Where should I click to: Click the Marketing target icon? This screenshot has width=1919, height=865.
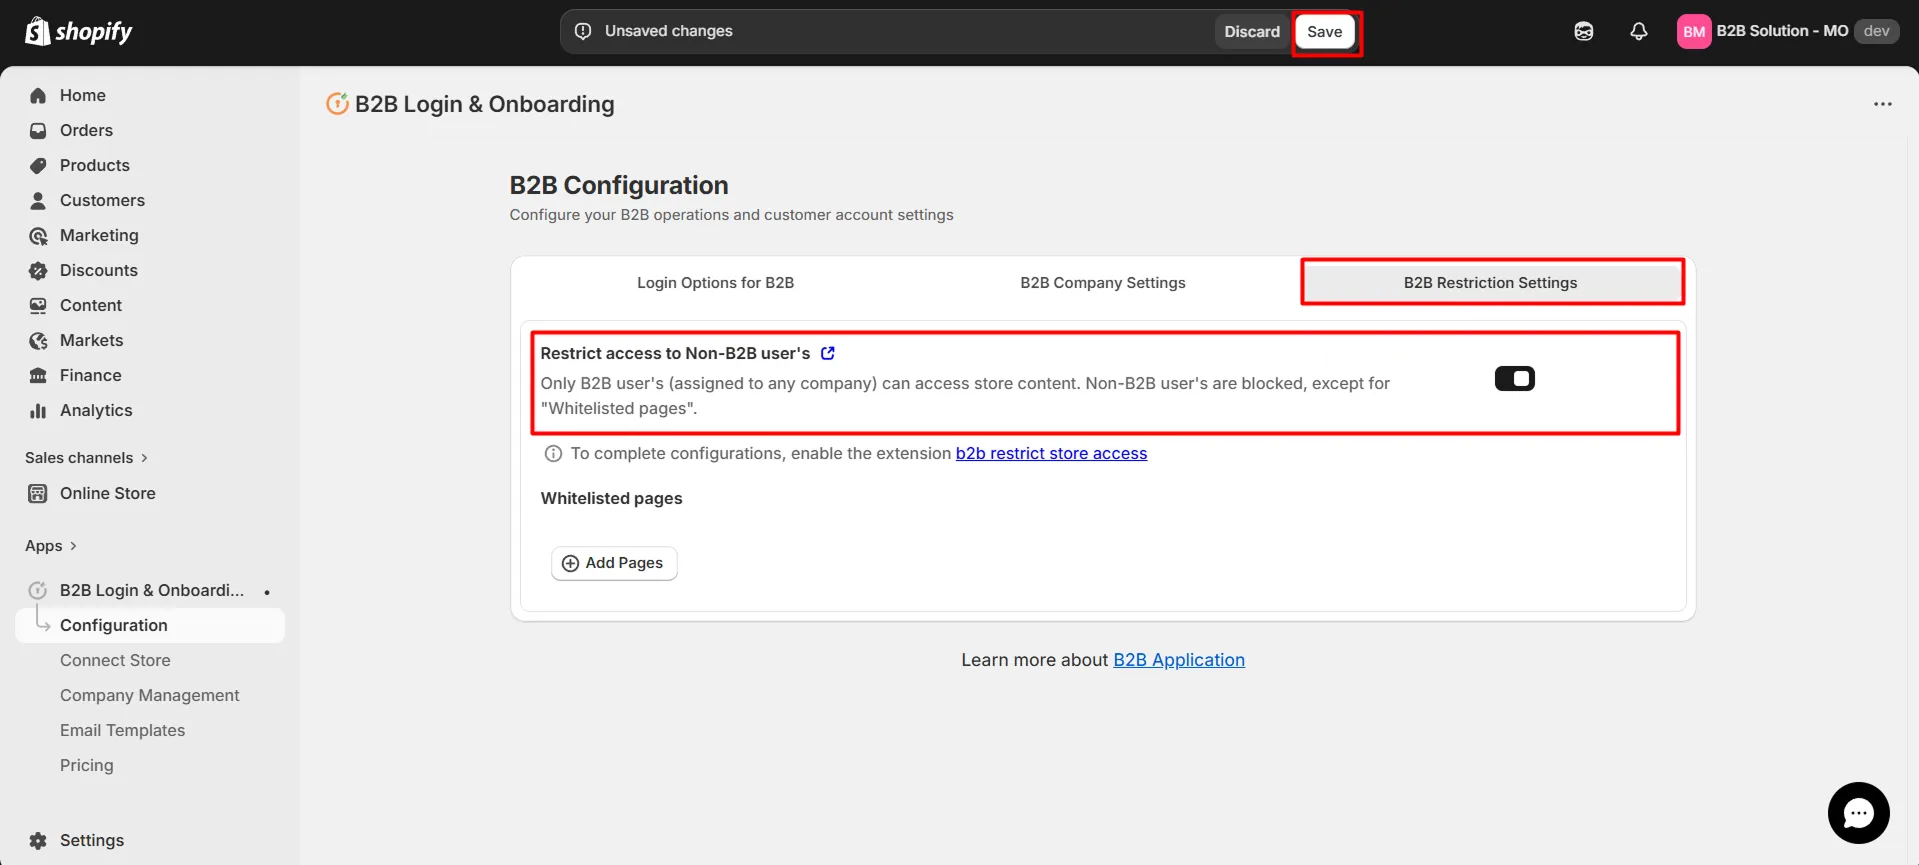38,235
